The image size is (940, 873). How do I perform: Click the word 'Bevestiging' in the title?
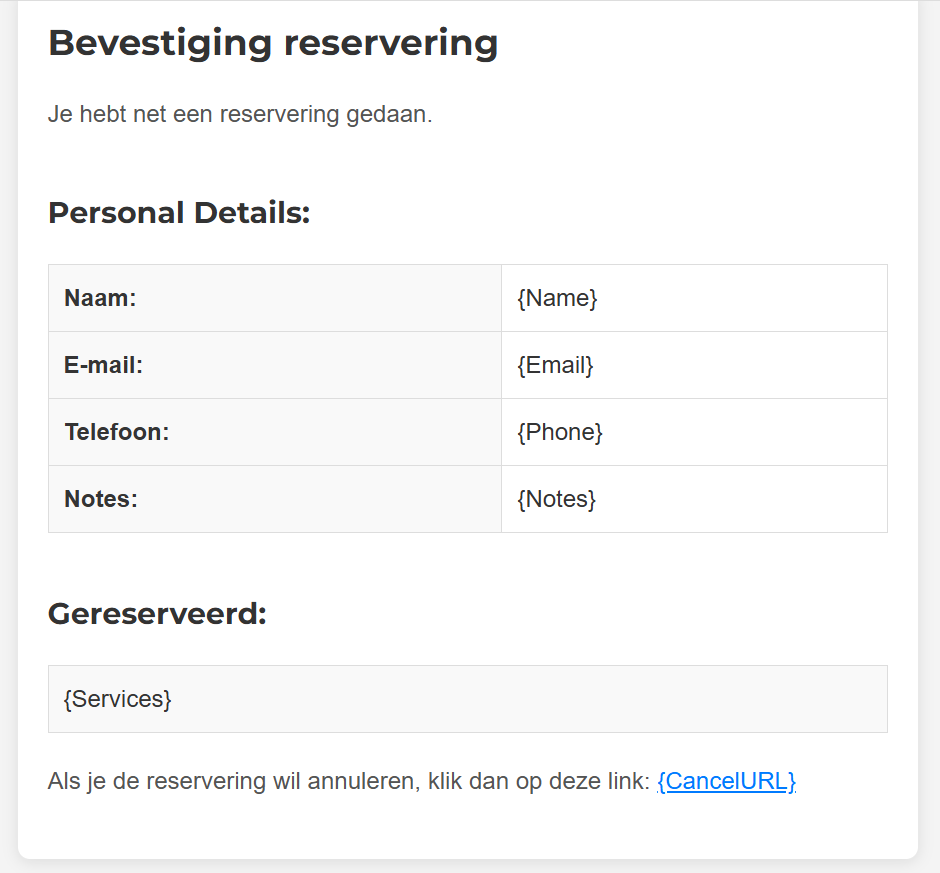pyautogui.click(x=160, y=44)
